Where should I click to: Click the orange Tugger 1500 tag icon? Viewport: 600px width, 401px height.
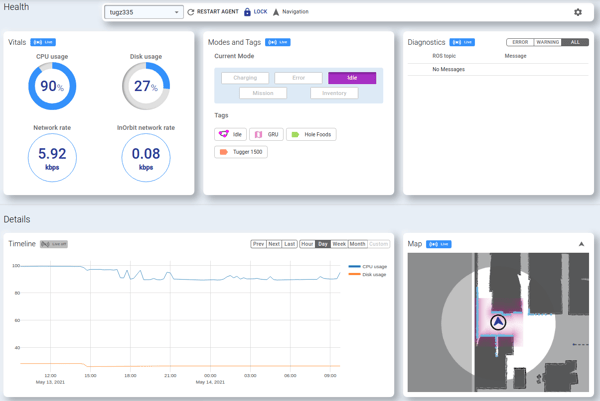[223, 152]
